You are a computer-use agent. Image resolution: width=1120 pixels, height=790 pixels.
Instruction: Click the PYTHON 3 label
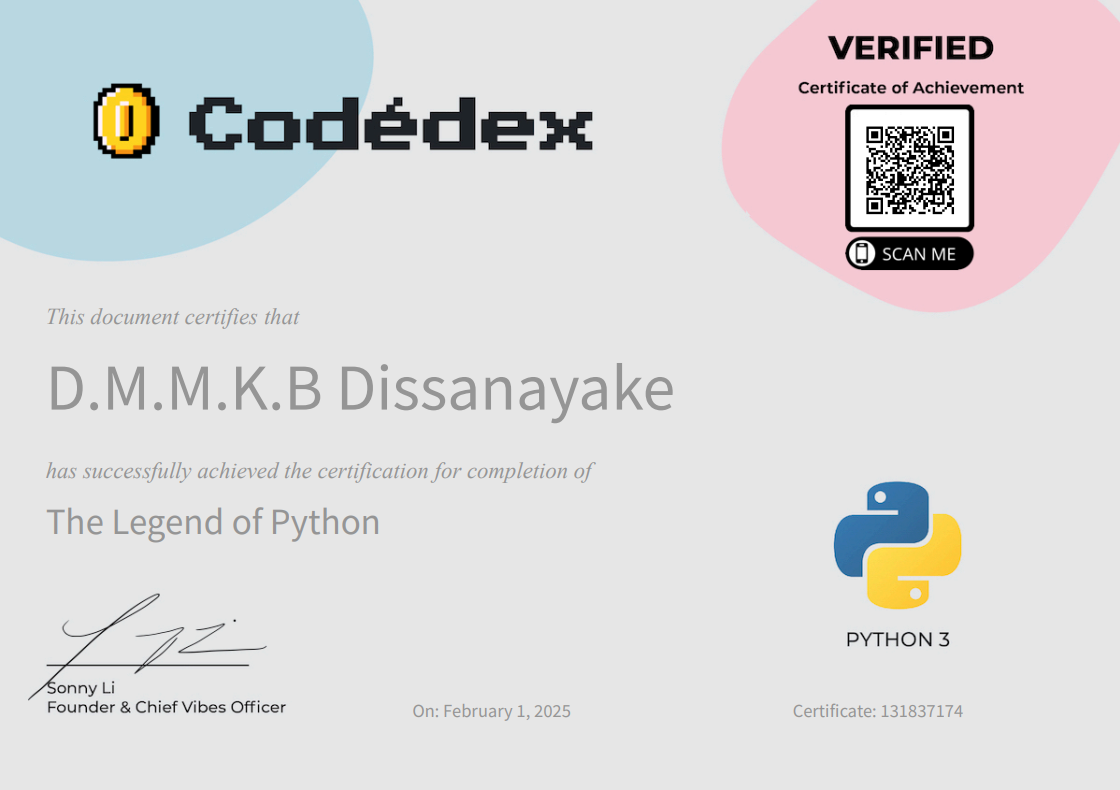(x=897, y=640)
